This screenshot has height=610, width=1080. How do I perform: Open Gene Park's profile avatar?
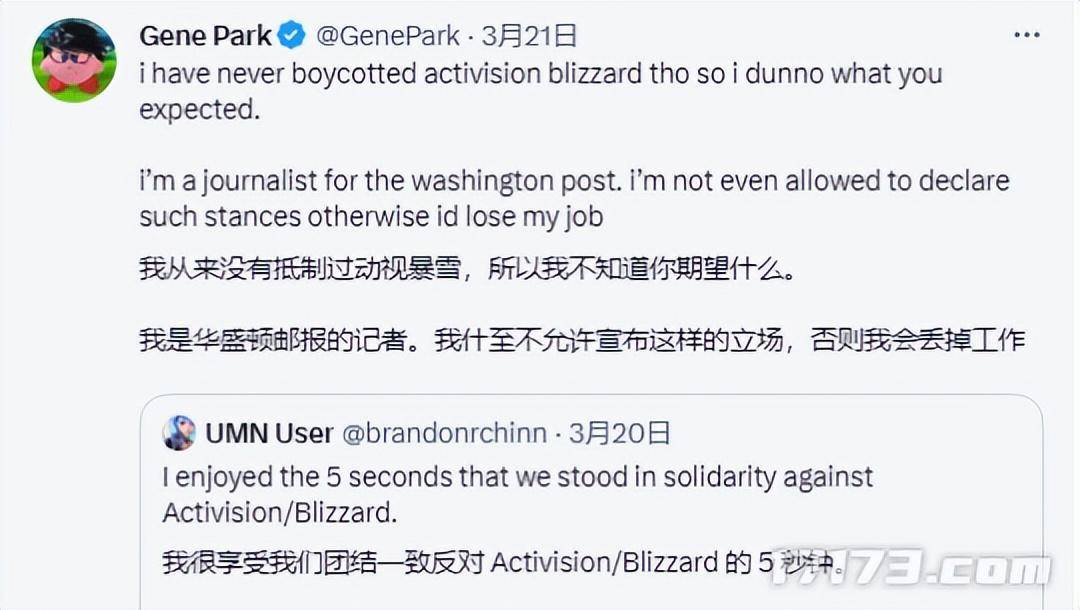(x=75, y=60)
